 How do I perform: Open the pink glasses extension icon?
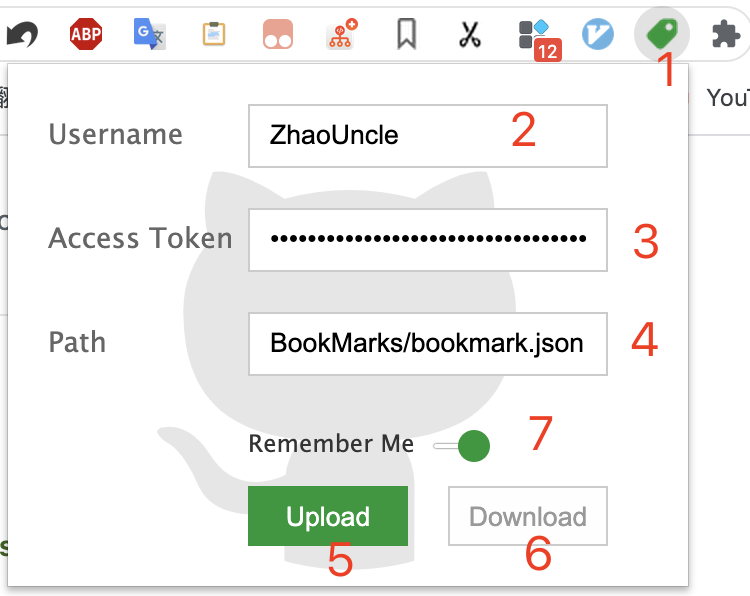point(278,34)
